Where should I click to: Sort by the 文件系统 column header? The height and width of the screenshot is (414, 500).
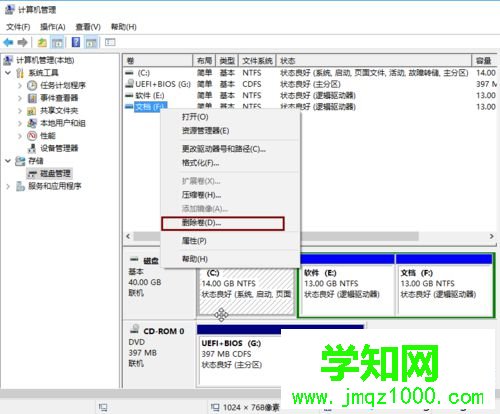pyautogui.click(x=257, y=61)
